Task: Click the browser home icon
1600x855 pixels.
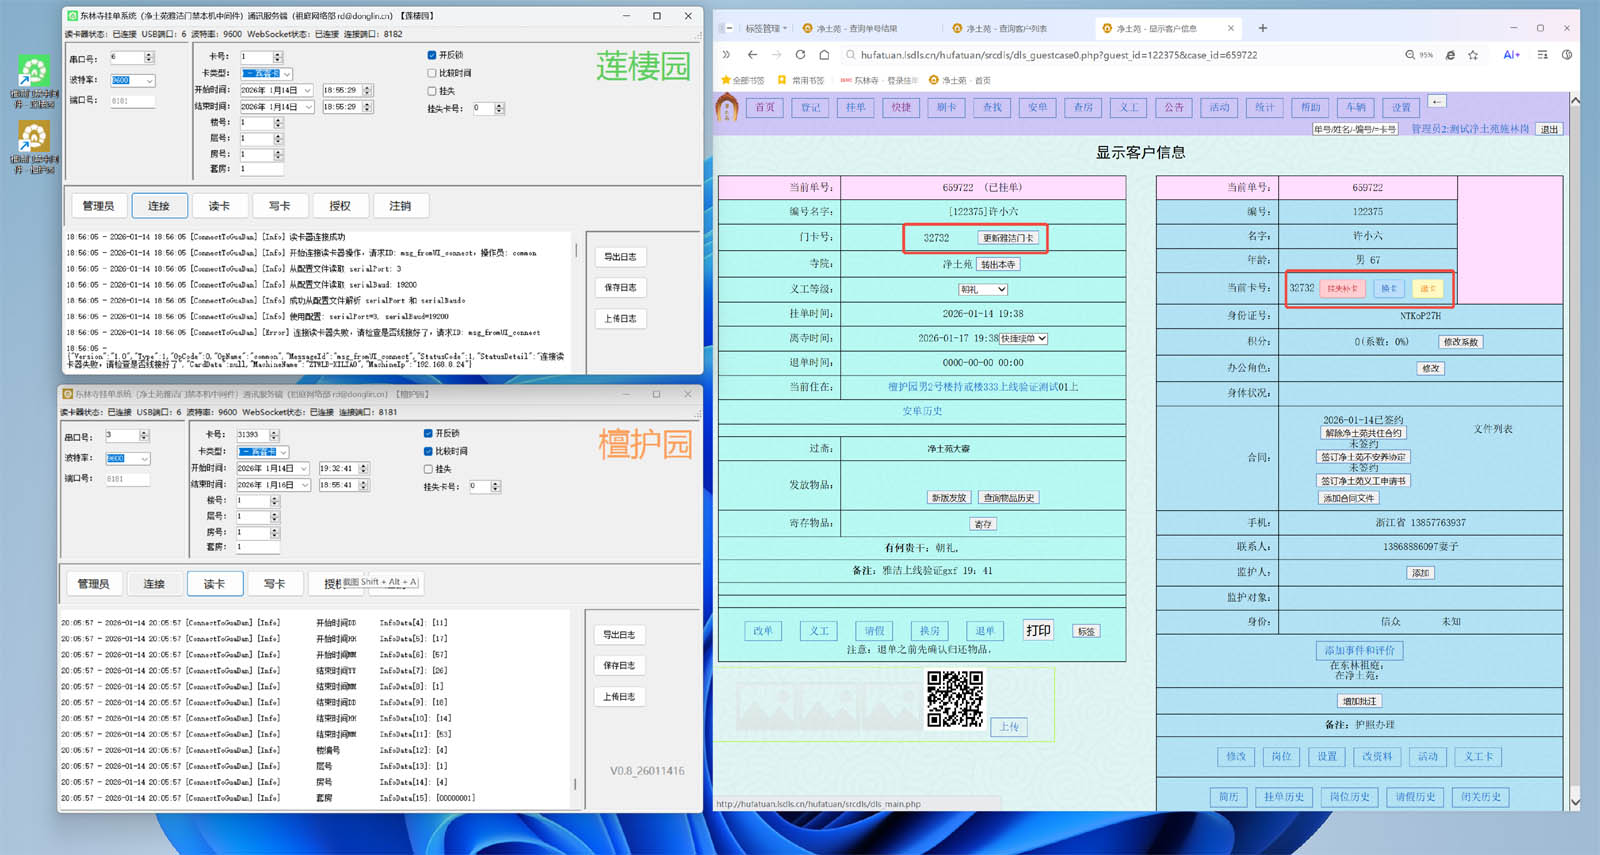Action: pyautogui.click(x=824, y=55)
